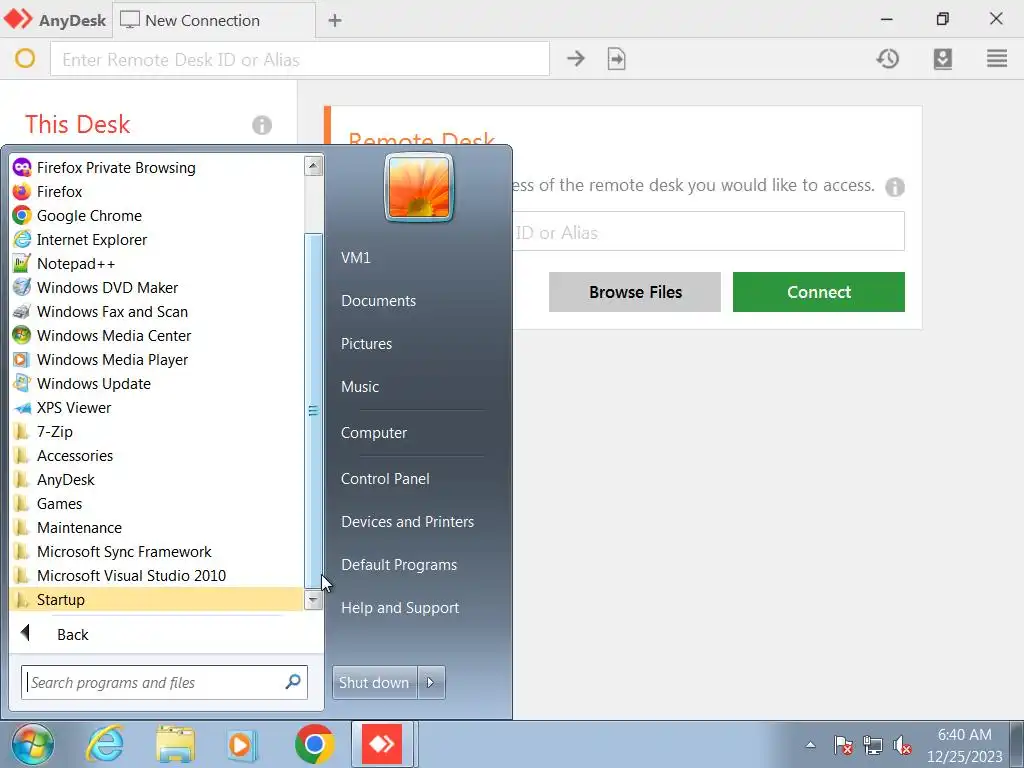Expand the AnyDesk program folder
The height and width of the screenshot is (768, 1024).
click(x=157, y=479)
